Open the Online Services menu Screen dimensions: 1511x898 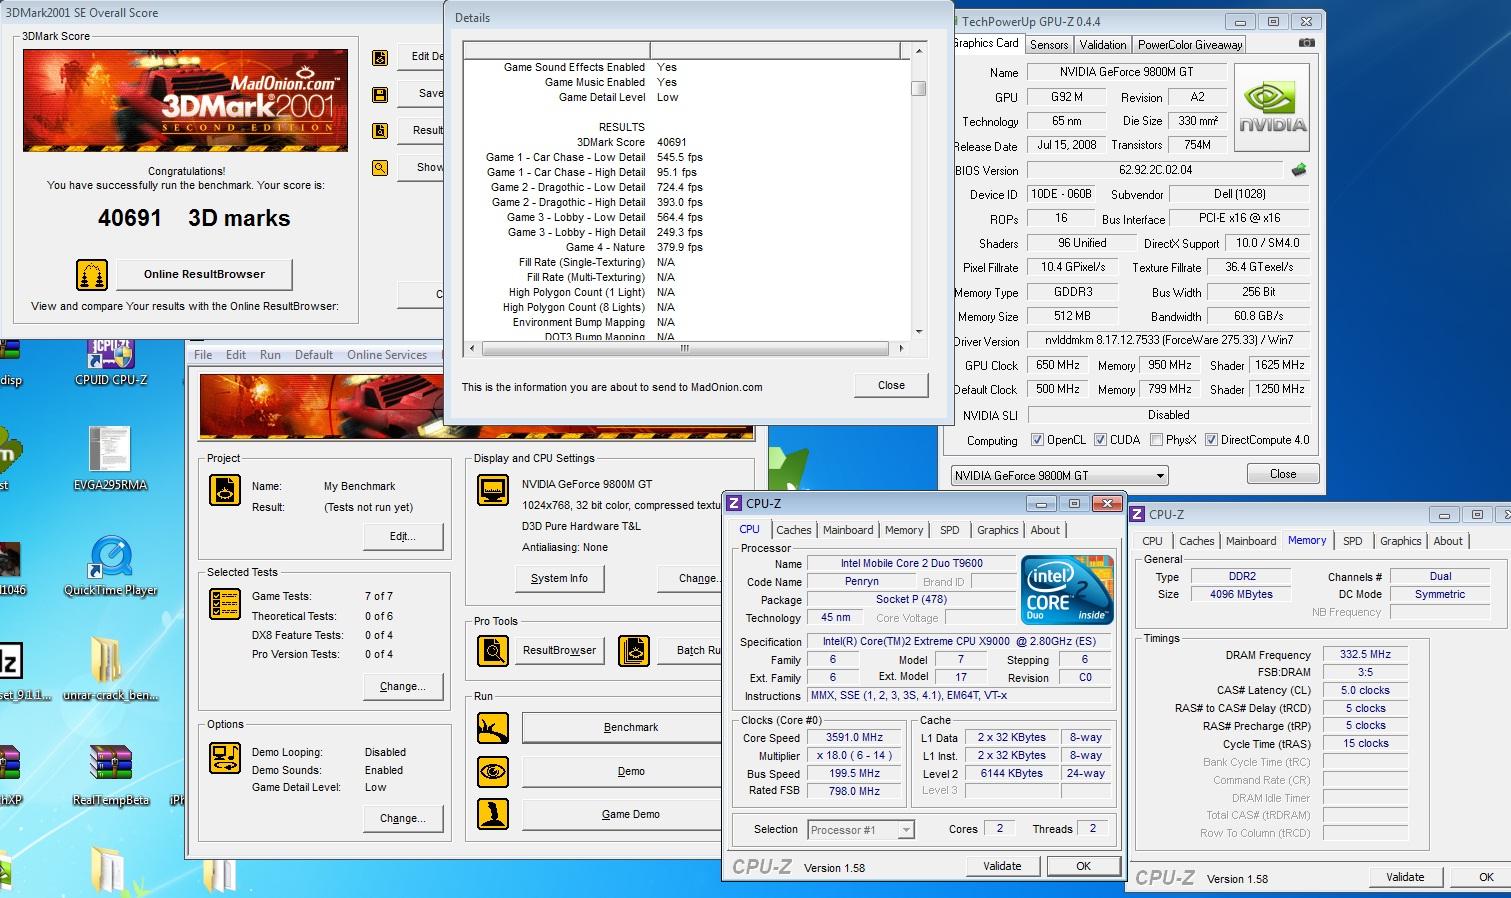tap(387, 355)
